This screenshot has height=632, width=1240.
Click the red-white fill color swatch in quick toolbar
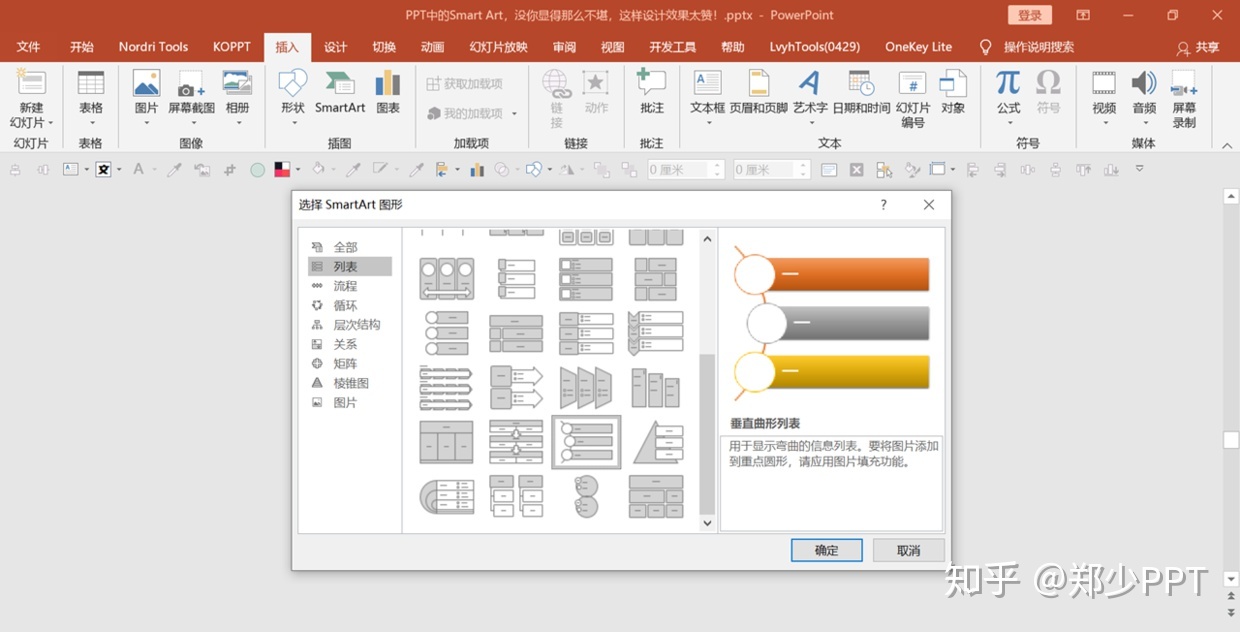click(282, 170)
